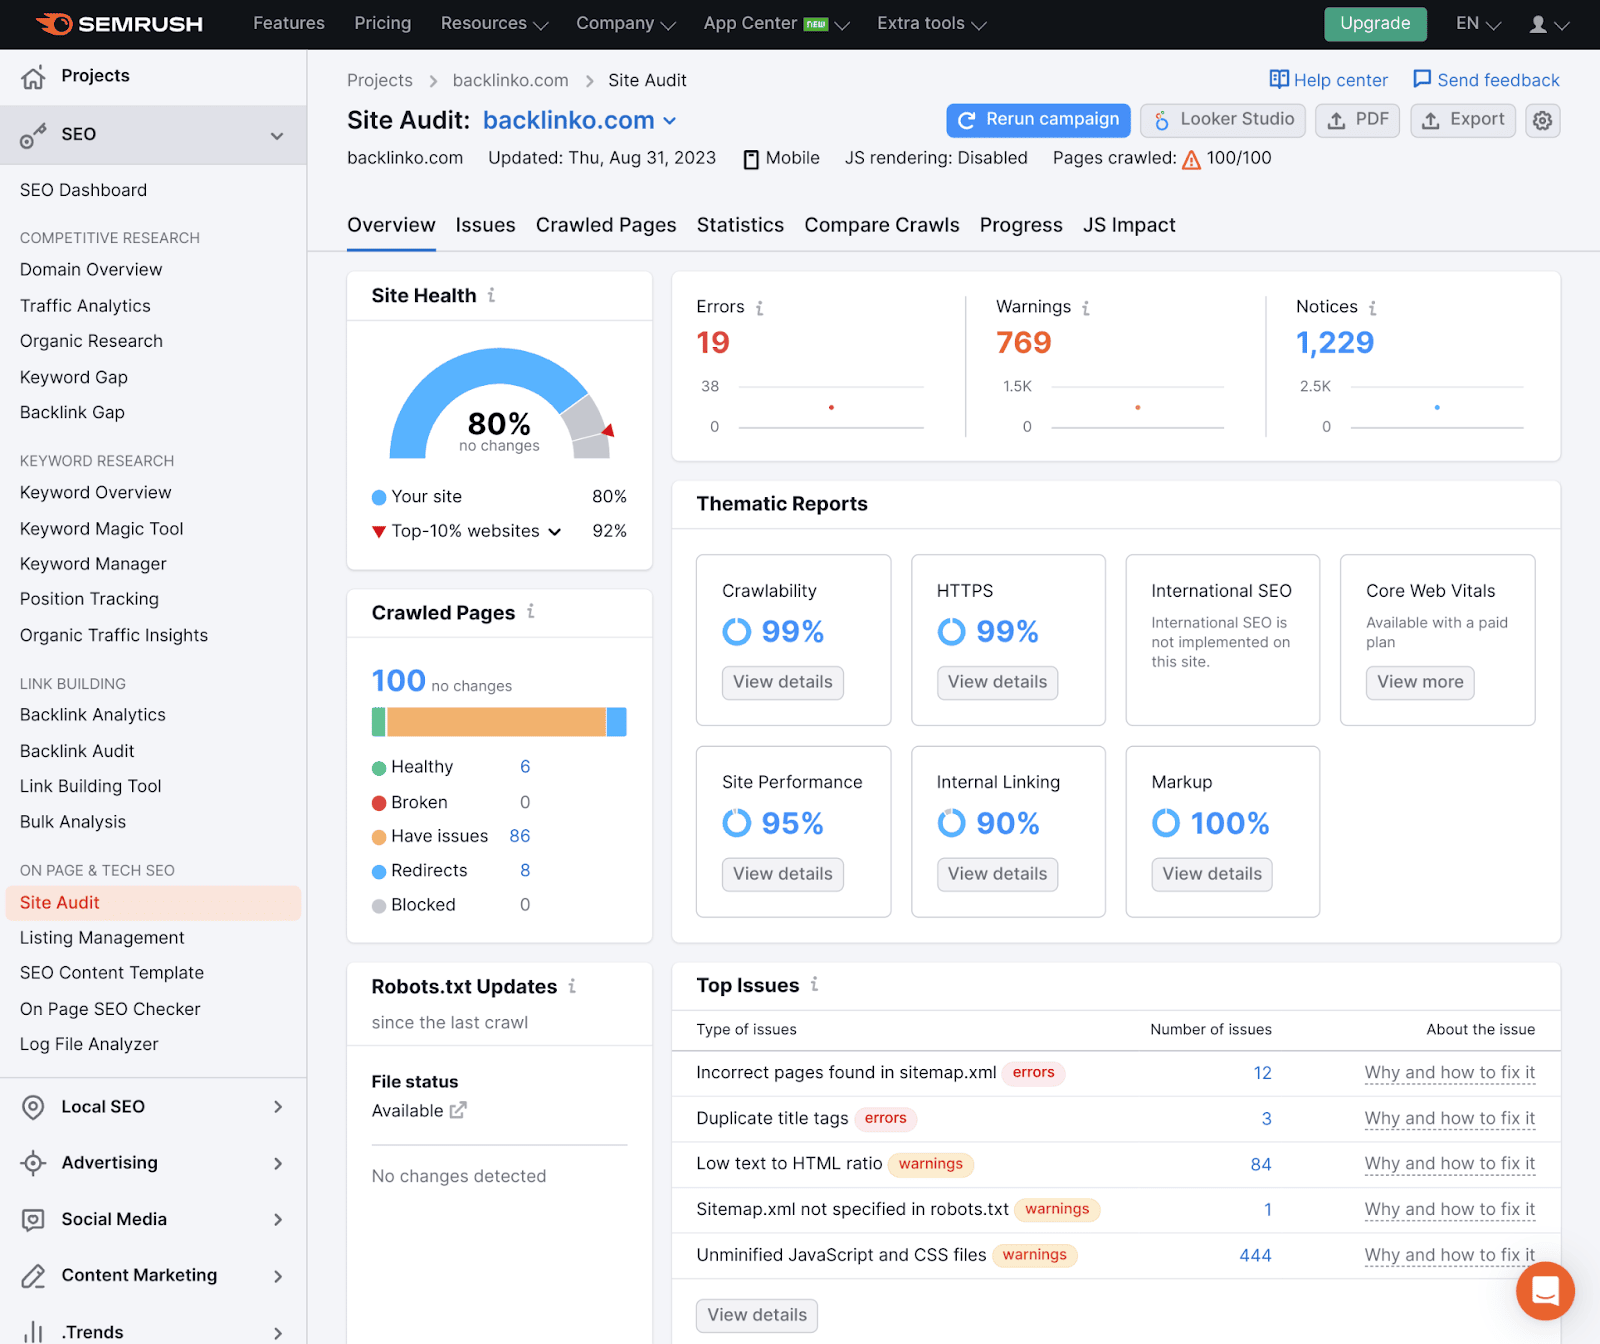
Task: Click the Top Issues info icon
Action: [x=815, y=984]
